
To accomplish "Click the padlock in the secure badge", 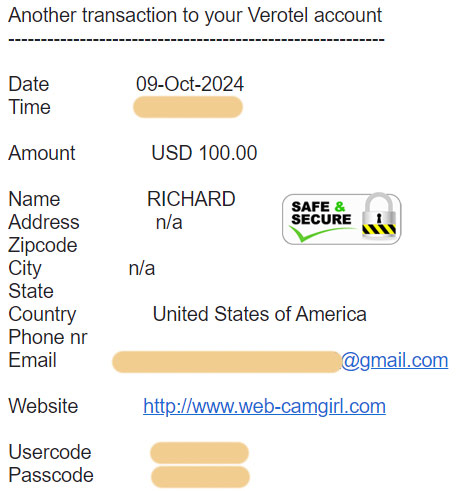I will tap(379, 216).
